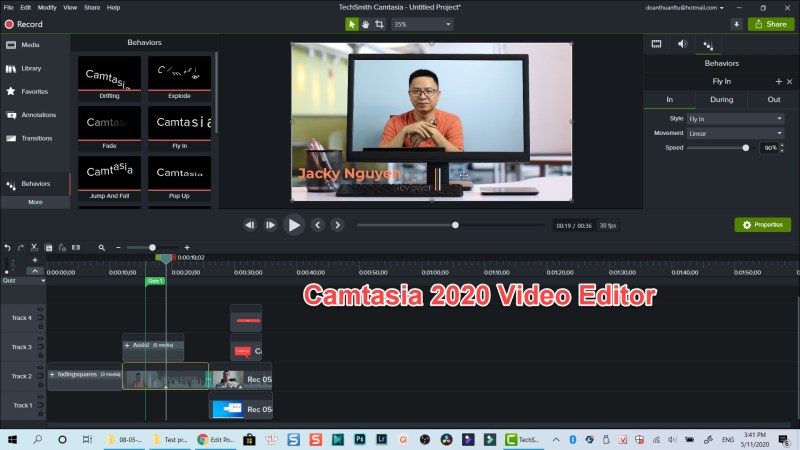This screenshot has height=450, width=800.
Task: Remove the Fly In behavior with X icon
Action: pyautogui.click(x=790, y=81)
